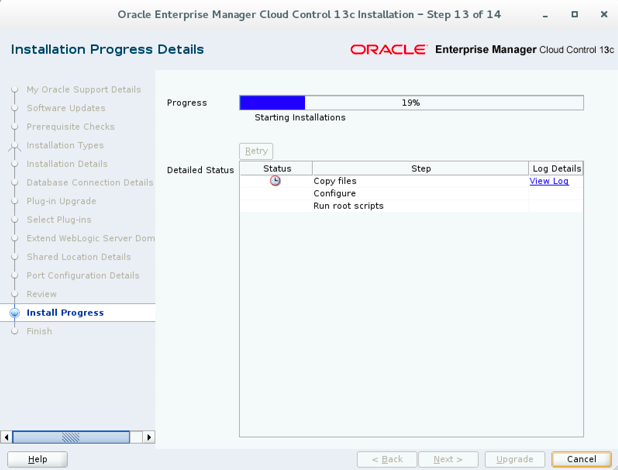618x470 pixels.
Task: Select Installation Types step
Action: 65,145
